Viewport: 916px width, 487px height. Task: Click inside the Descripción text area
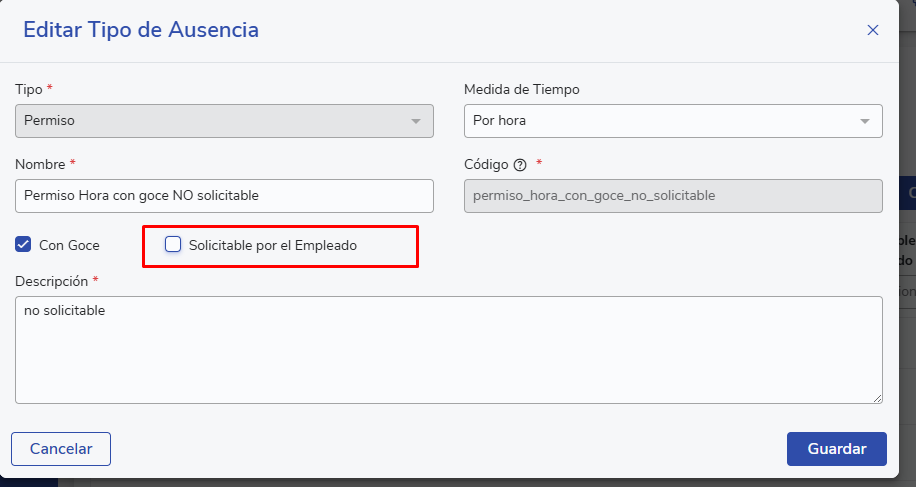pyautogui.click(x=448, y=350)
